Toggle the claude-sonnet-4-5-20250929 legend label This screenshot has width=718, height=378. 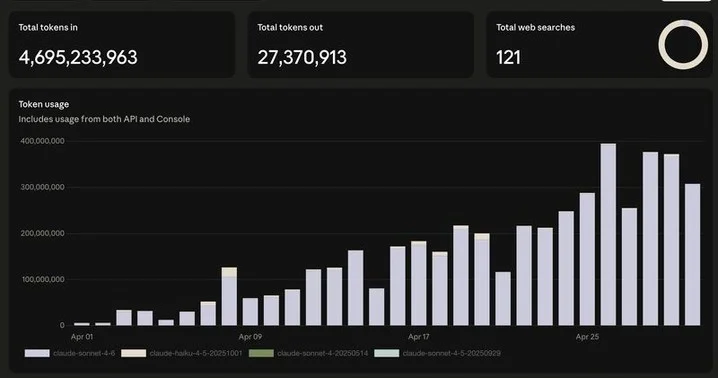[x=451, y=353]
